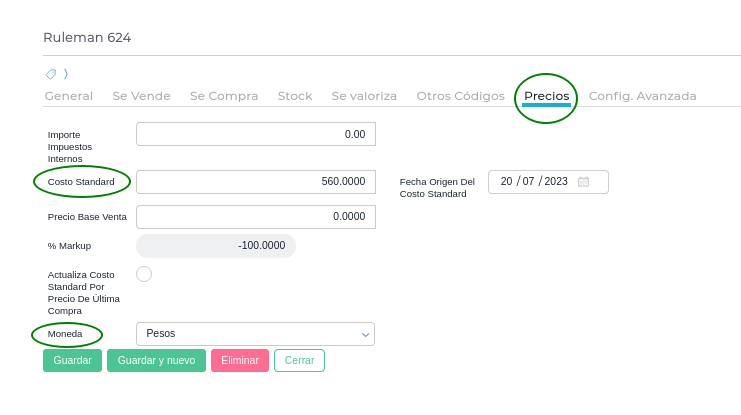Open the calendar picker for Fecha Origen
Image resolution: width=741 pixels, height=415 pixels.
584,182
